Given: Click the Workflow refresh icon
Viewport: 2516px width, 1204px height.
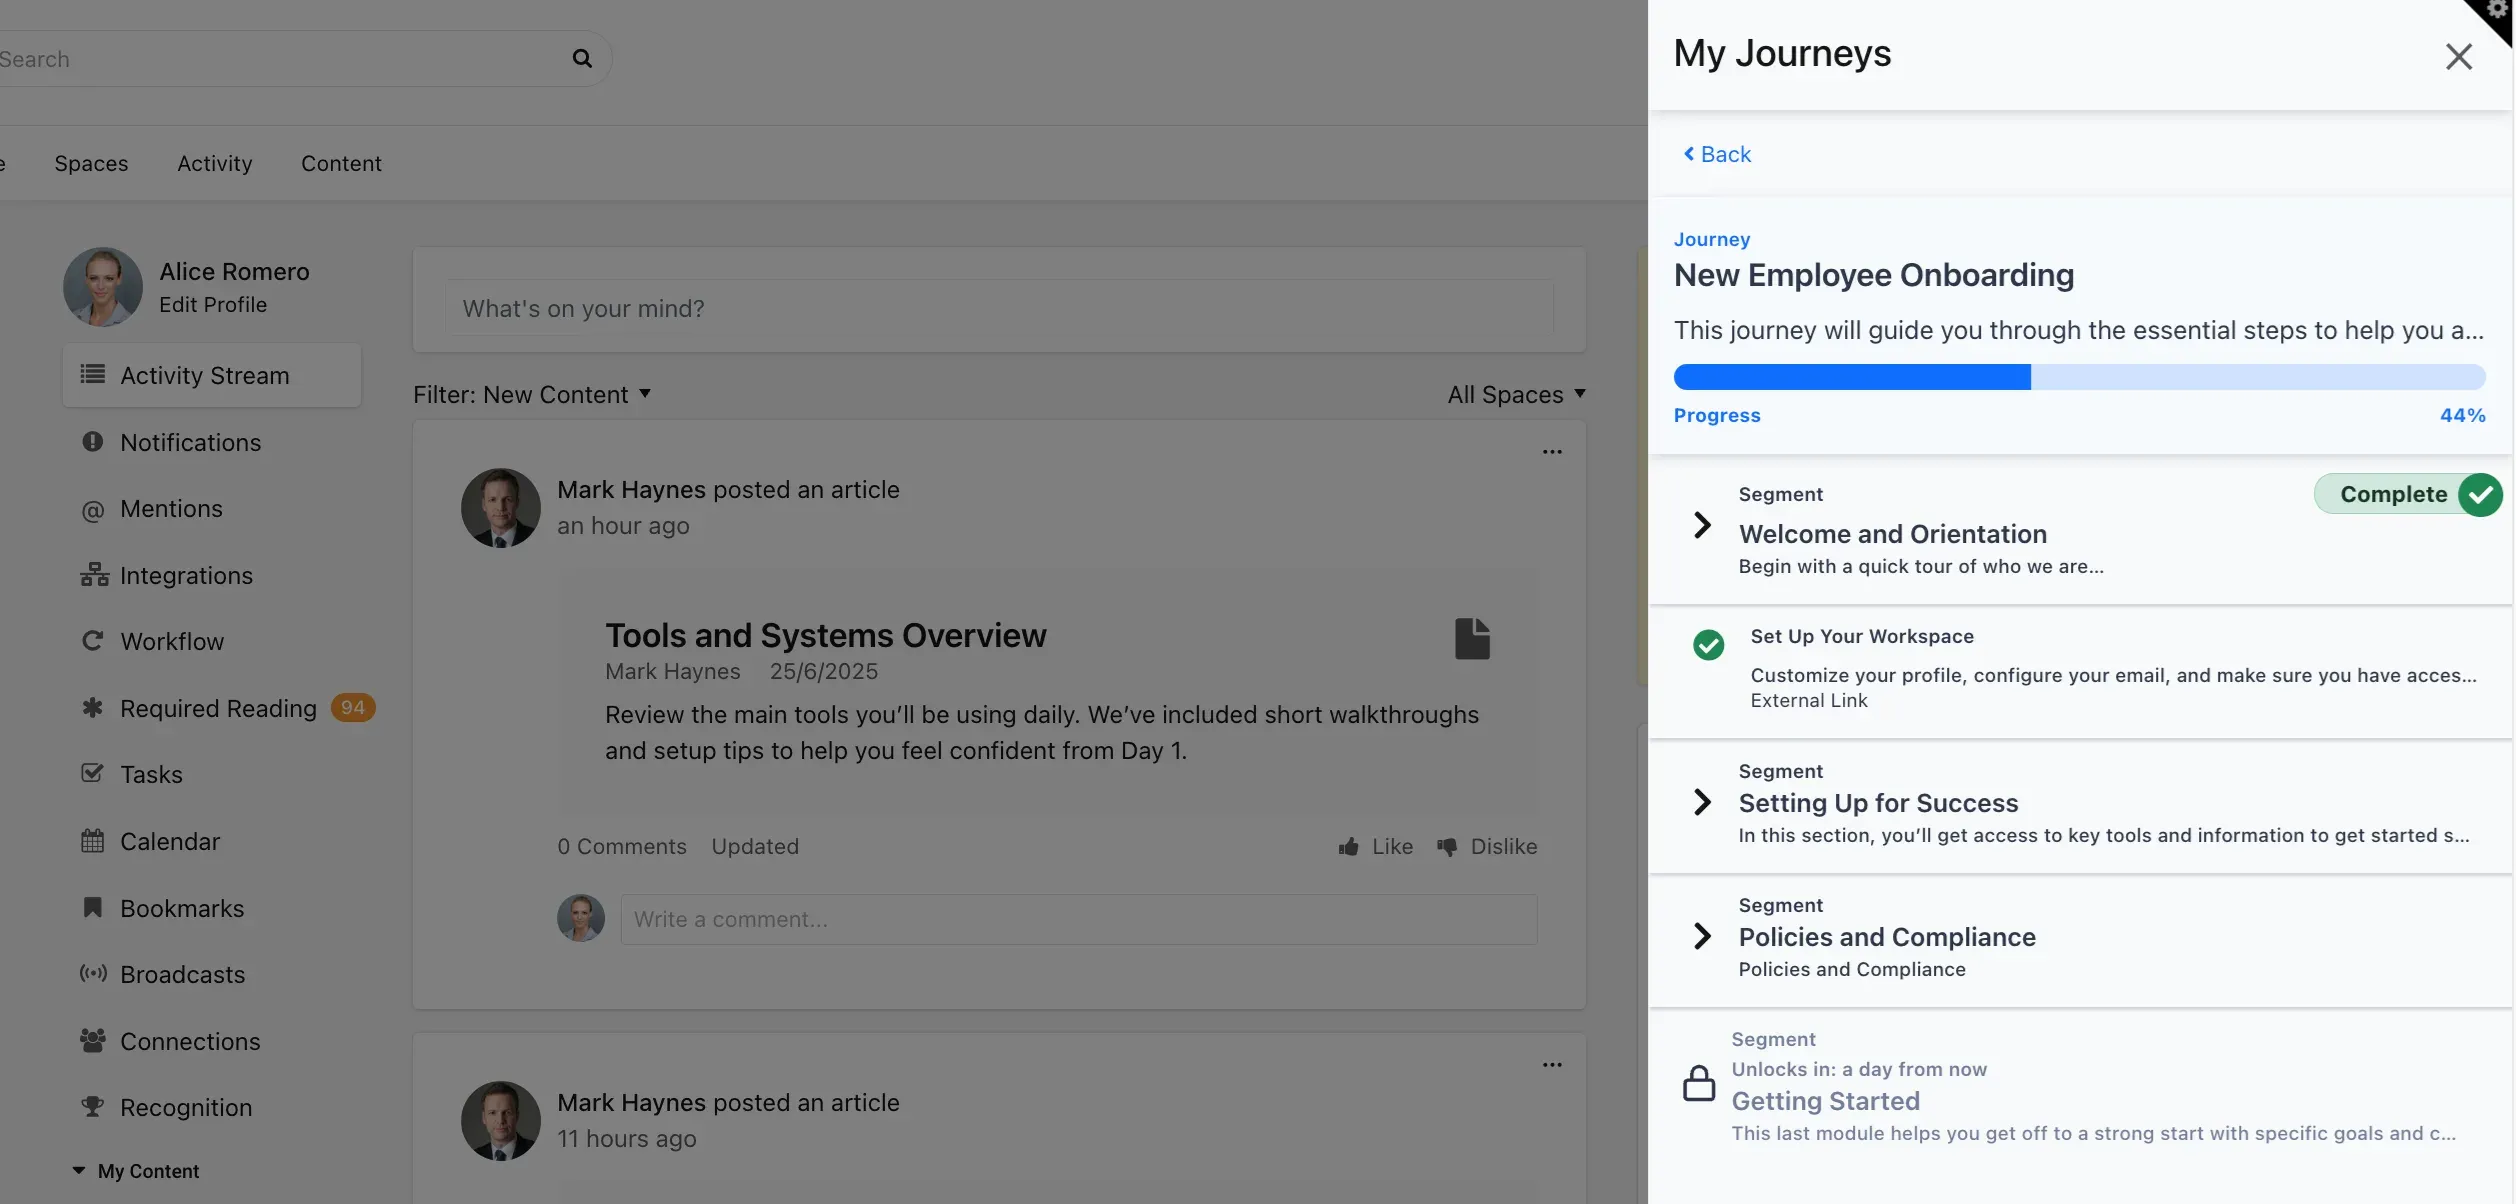Looking at the screenshot, I should pyautogui.click(x=92, y=640).
